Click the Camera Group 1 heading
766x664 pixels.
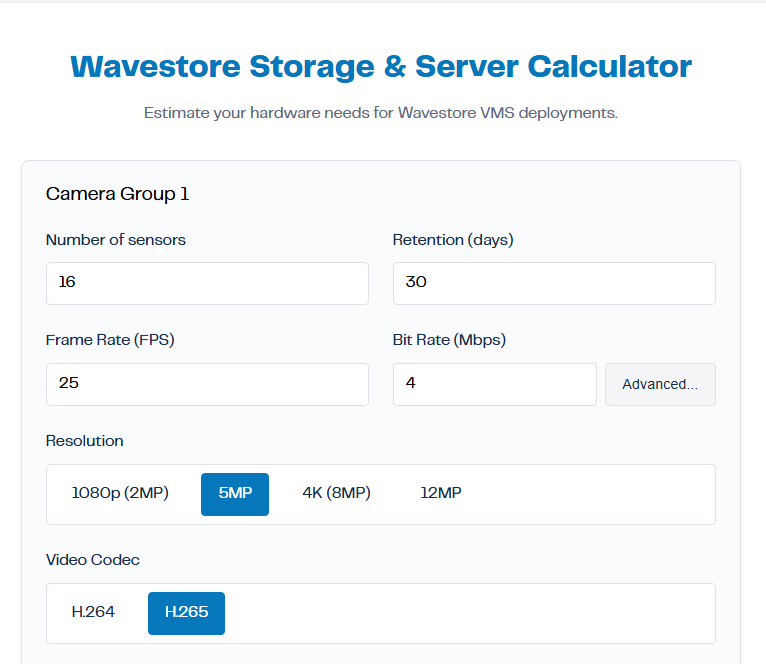coord(117,194)
